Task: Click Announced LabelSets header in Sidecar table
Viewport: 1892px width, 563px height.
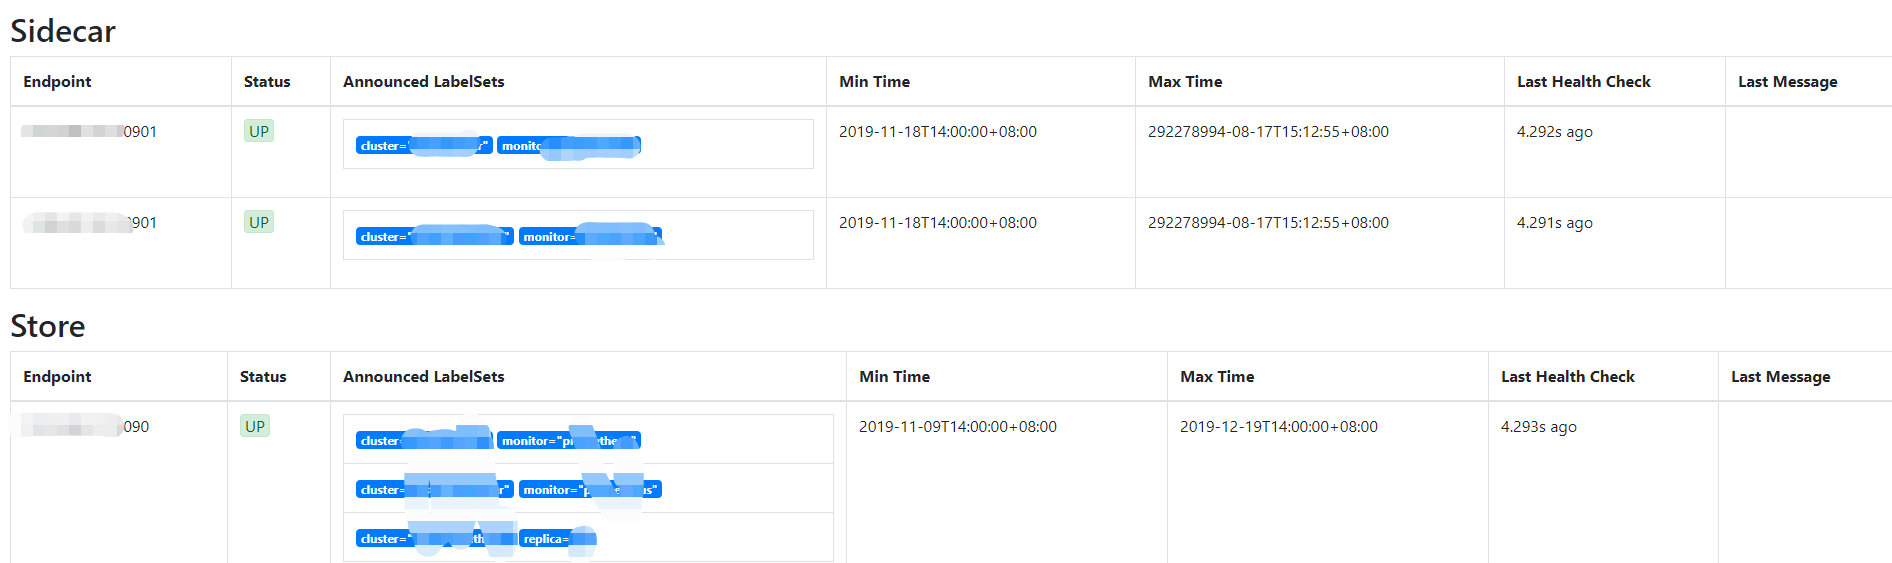Action: (423, 82)
